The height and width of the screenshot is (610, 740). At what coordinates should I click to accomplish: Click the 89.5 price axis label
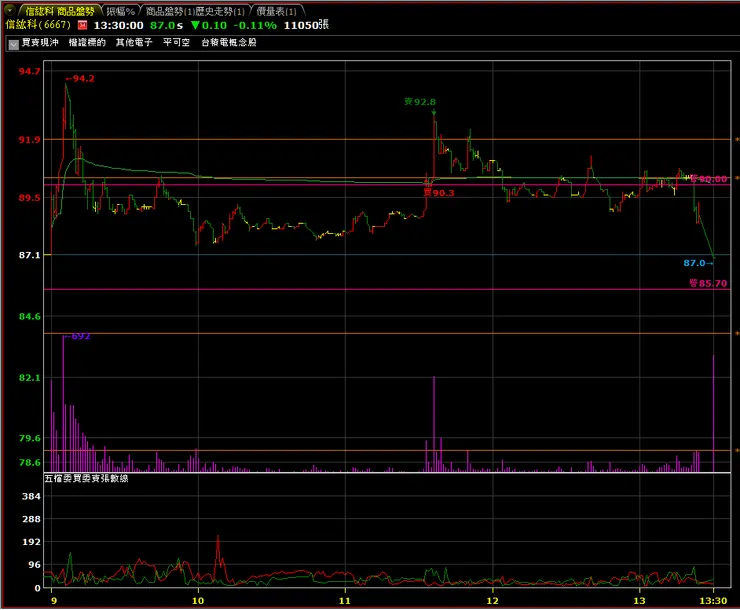tap(29, 198)
